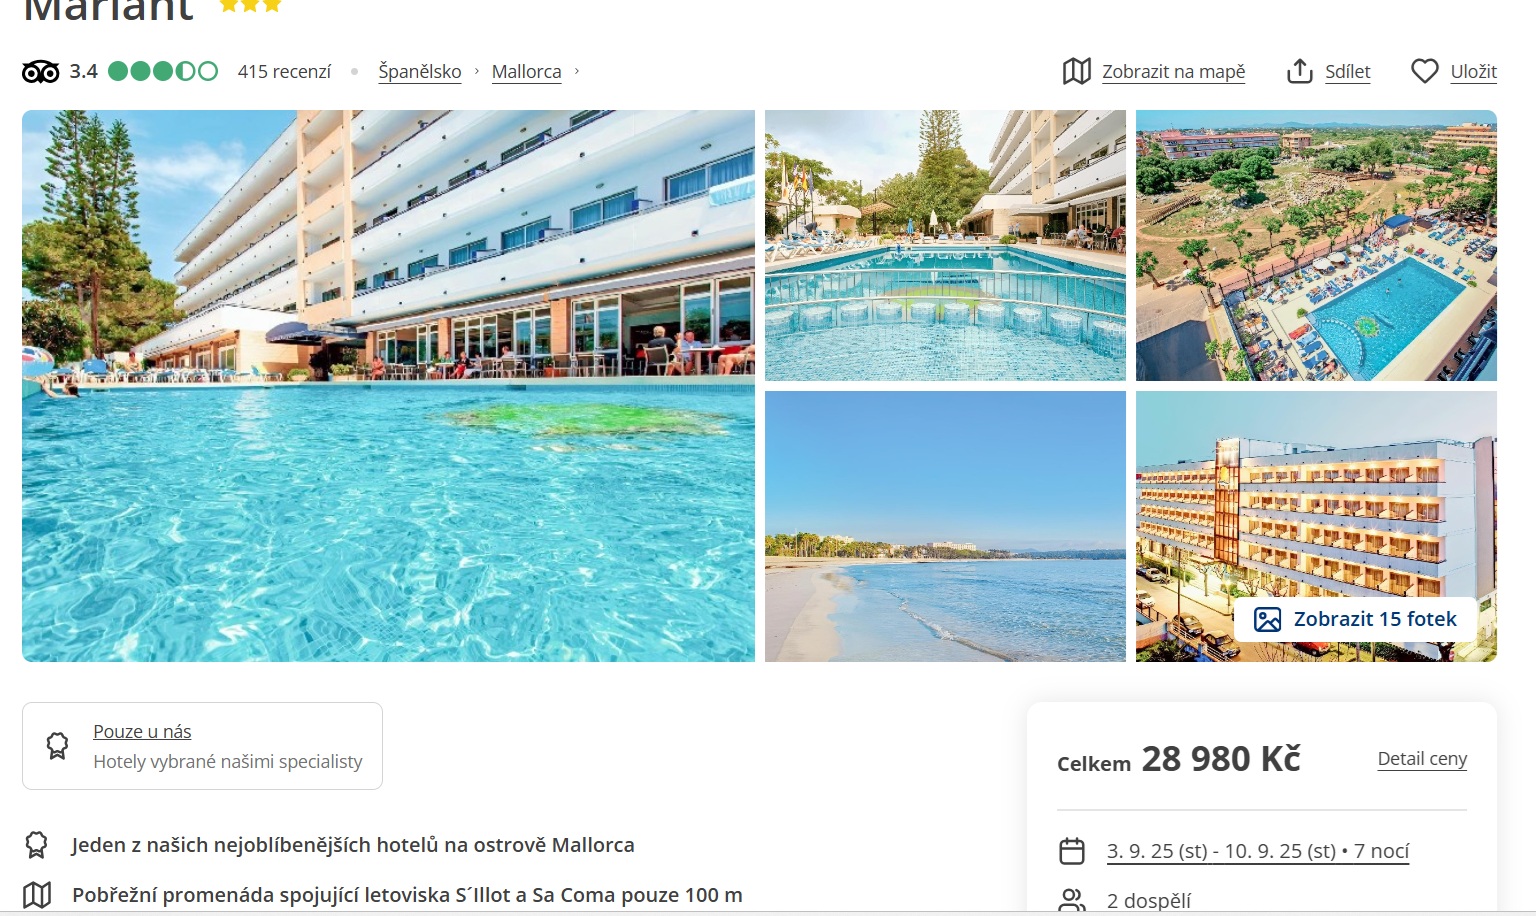Click the 415 recenzí review count
Screen dimensions: 1536x916
[284, 72]
